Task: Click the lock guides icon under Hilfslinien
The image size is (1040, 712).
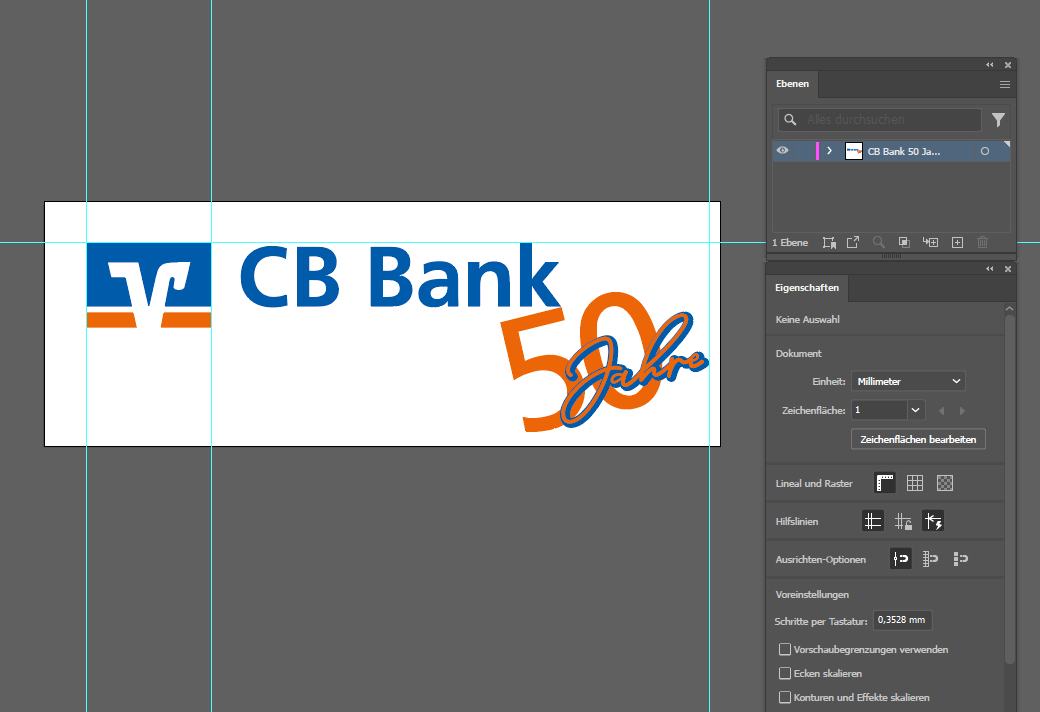Action: click(903, 521)
